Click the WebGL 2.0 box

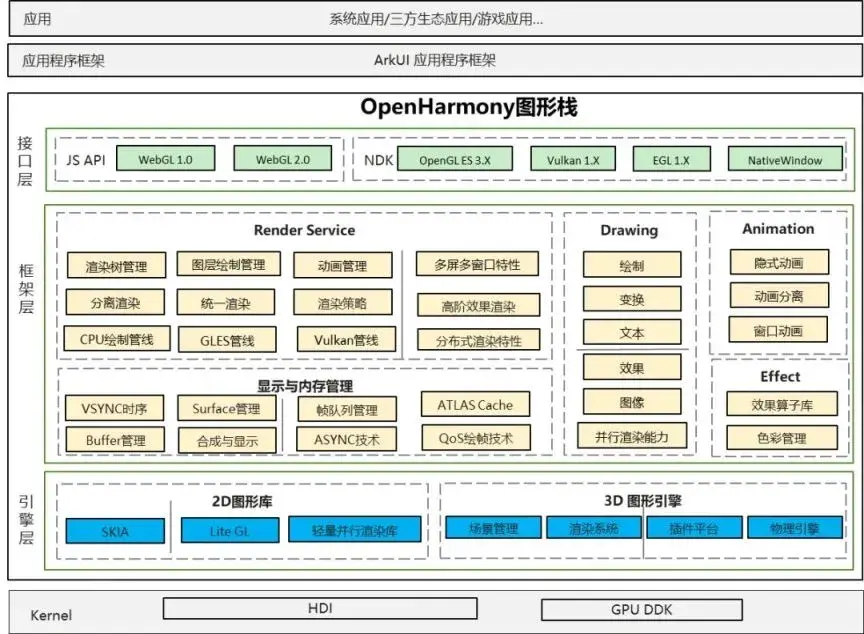pyautogui.click(x=283, y=159)
